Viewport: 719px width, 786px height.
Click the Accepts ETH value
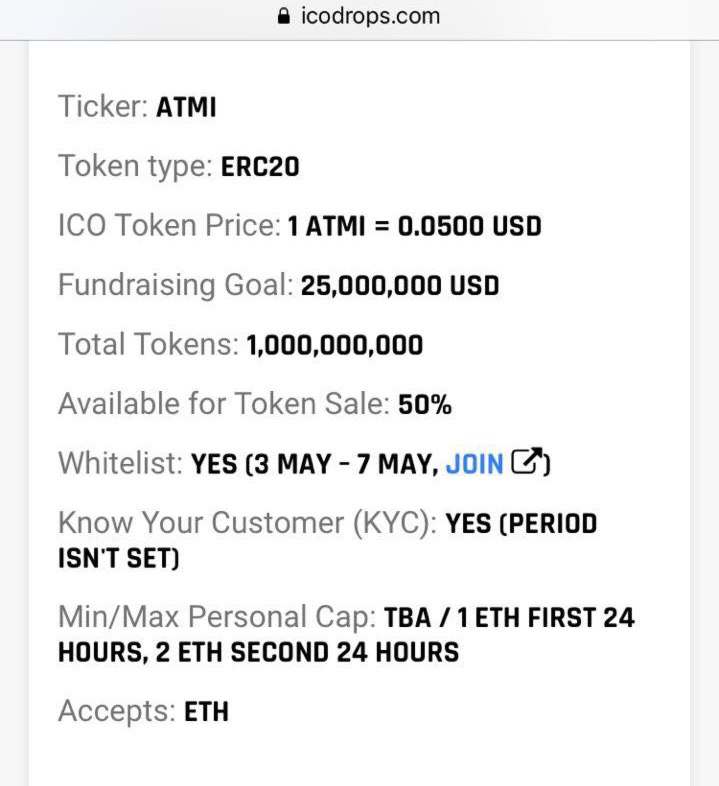coord(206,712)
